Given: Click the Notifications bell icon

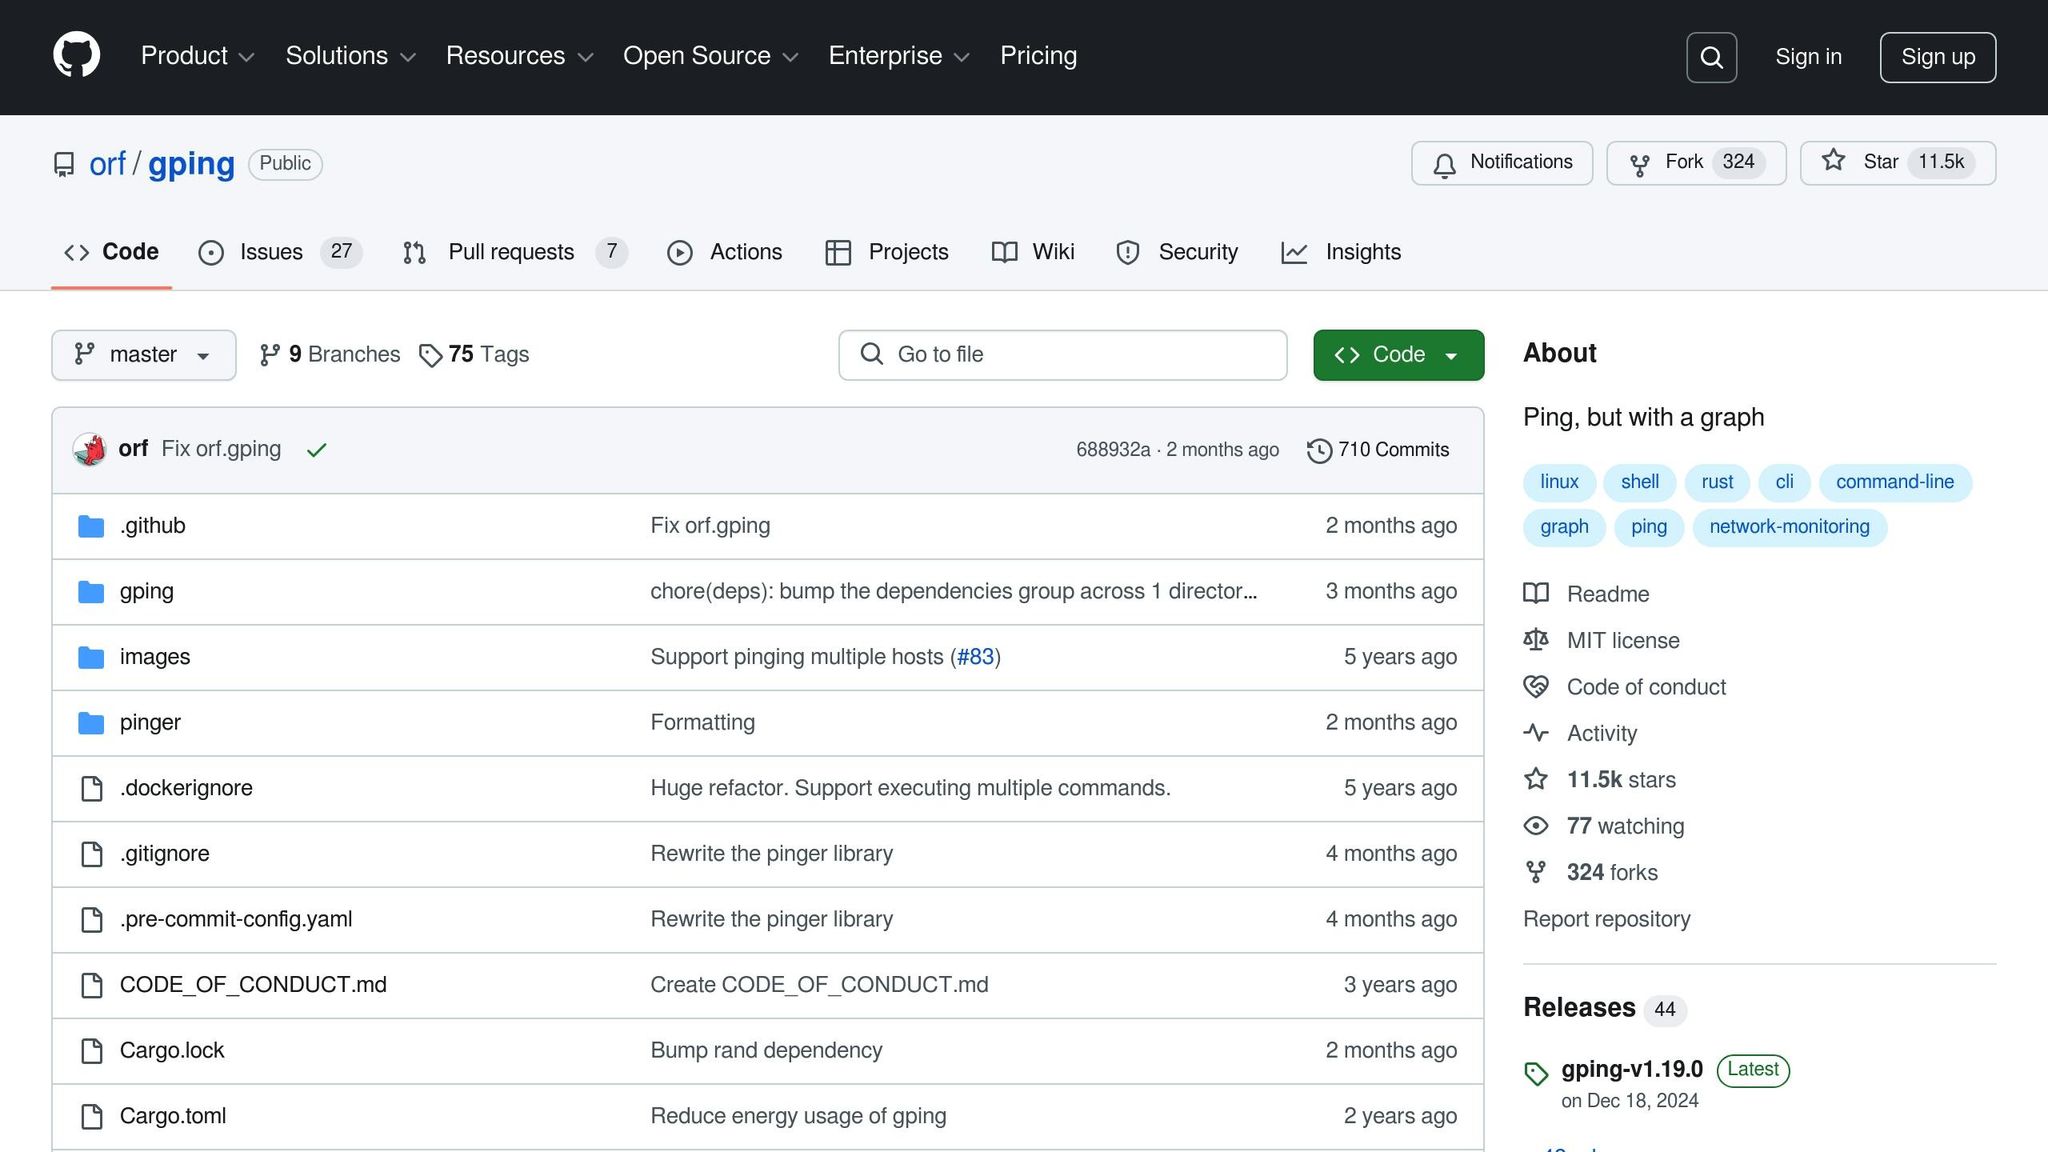Looking at the screenshot, I should point(1444,165).
